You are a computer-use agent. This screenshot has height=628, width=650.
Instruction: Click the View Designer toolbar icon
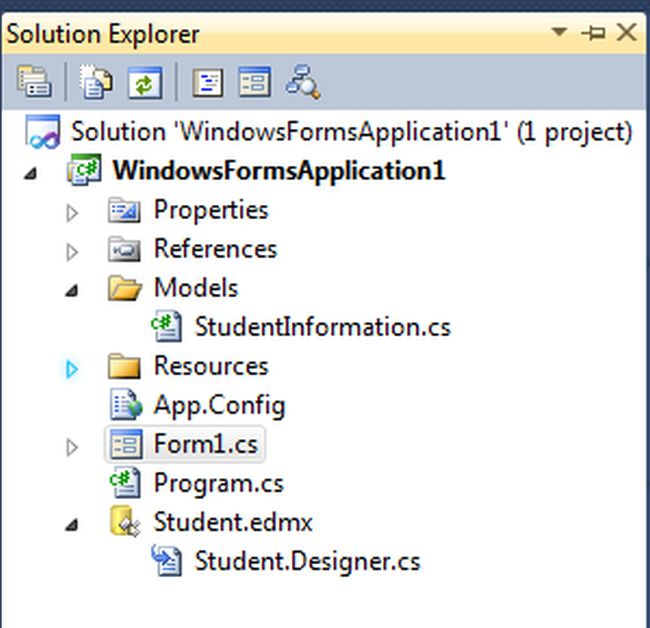pos(254,82)
